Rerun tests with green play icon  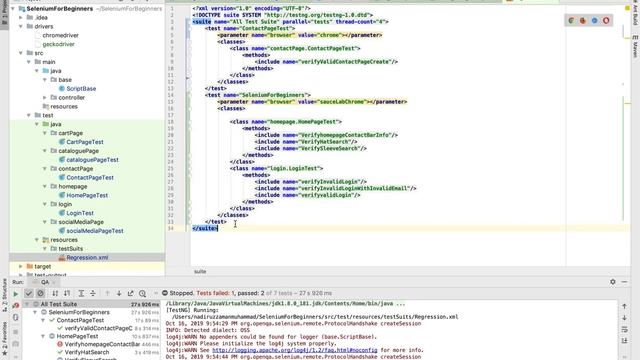(x=16, y=293)
